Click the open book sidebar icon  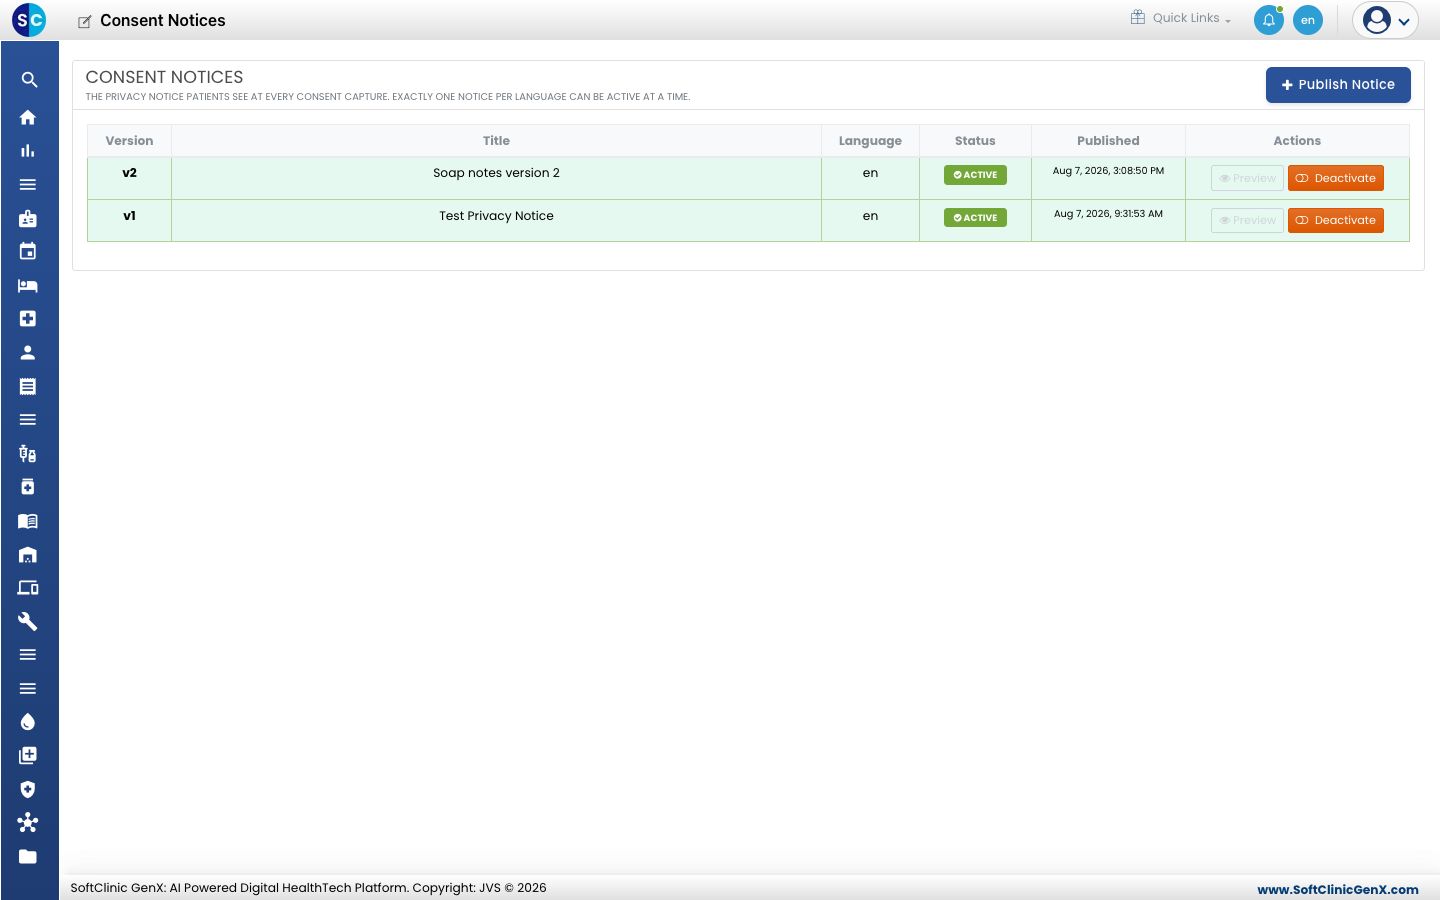[28, 521]
